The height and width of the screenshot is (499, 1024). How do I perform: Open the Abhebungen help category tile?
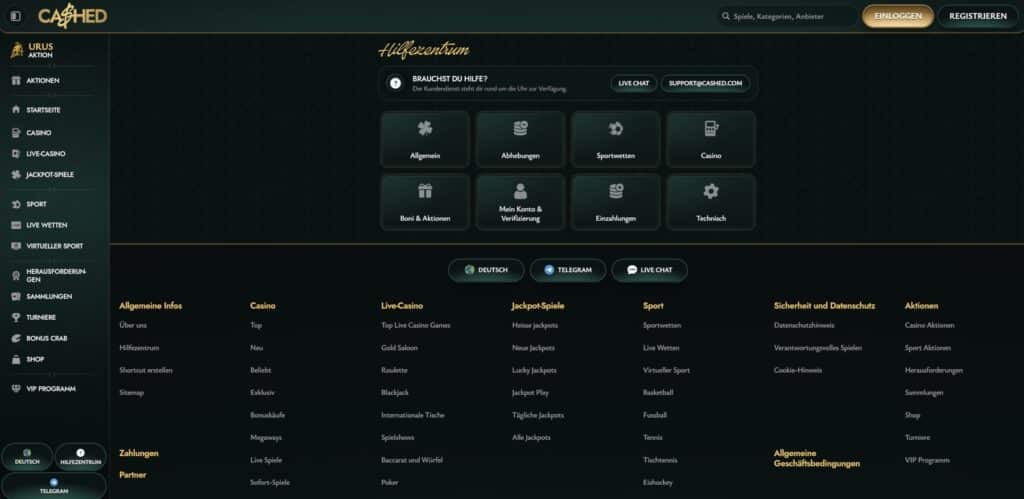click(x=520, y=139)
